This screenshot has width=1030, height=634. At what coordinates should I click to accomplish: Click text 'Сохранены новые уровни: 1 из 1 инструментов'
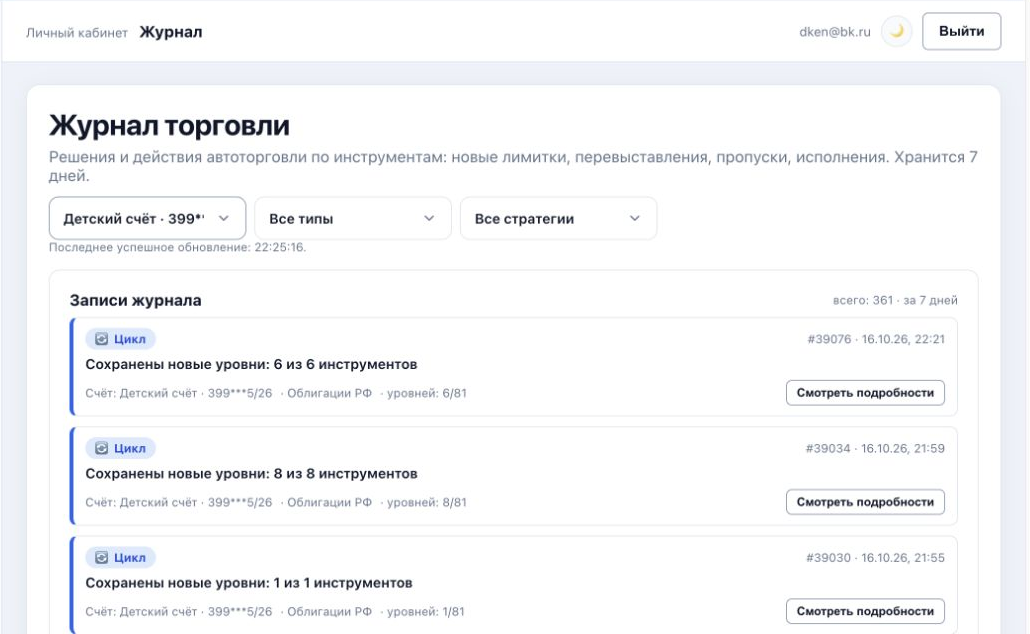click(x=249, y=583)
